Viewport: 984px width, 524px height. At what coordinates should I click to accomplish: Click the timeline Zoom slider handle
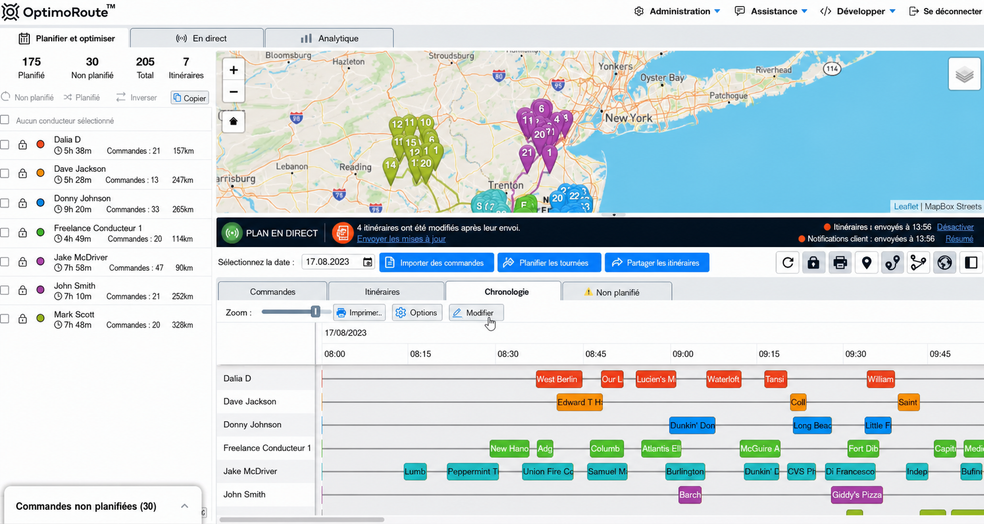[316, 312]
